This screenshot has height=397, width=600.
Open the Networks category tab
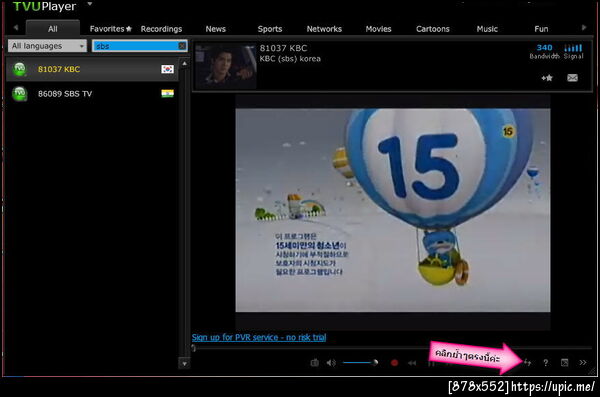point(324,29)
